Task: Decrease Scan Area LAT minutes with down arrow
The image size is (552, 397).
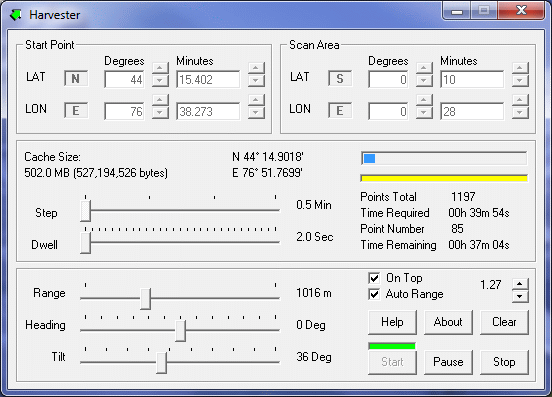Action: pos(520,81)
